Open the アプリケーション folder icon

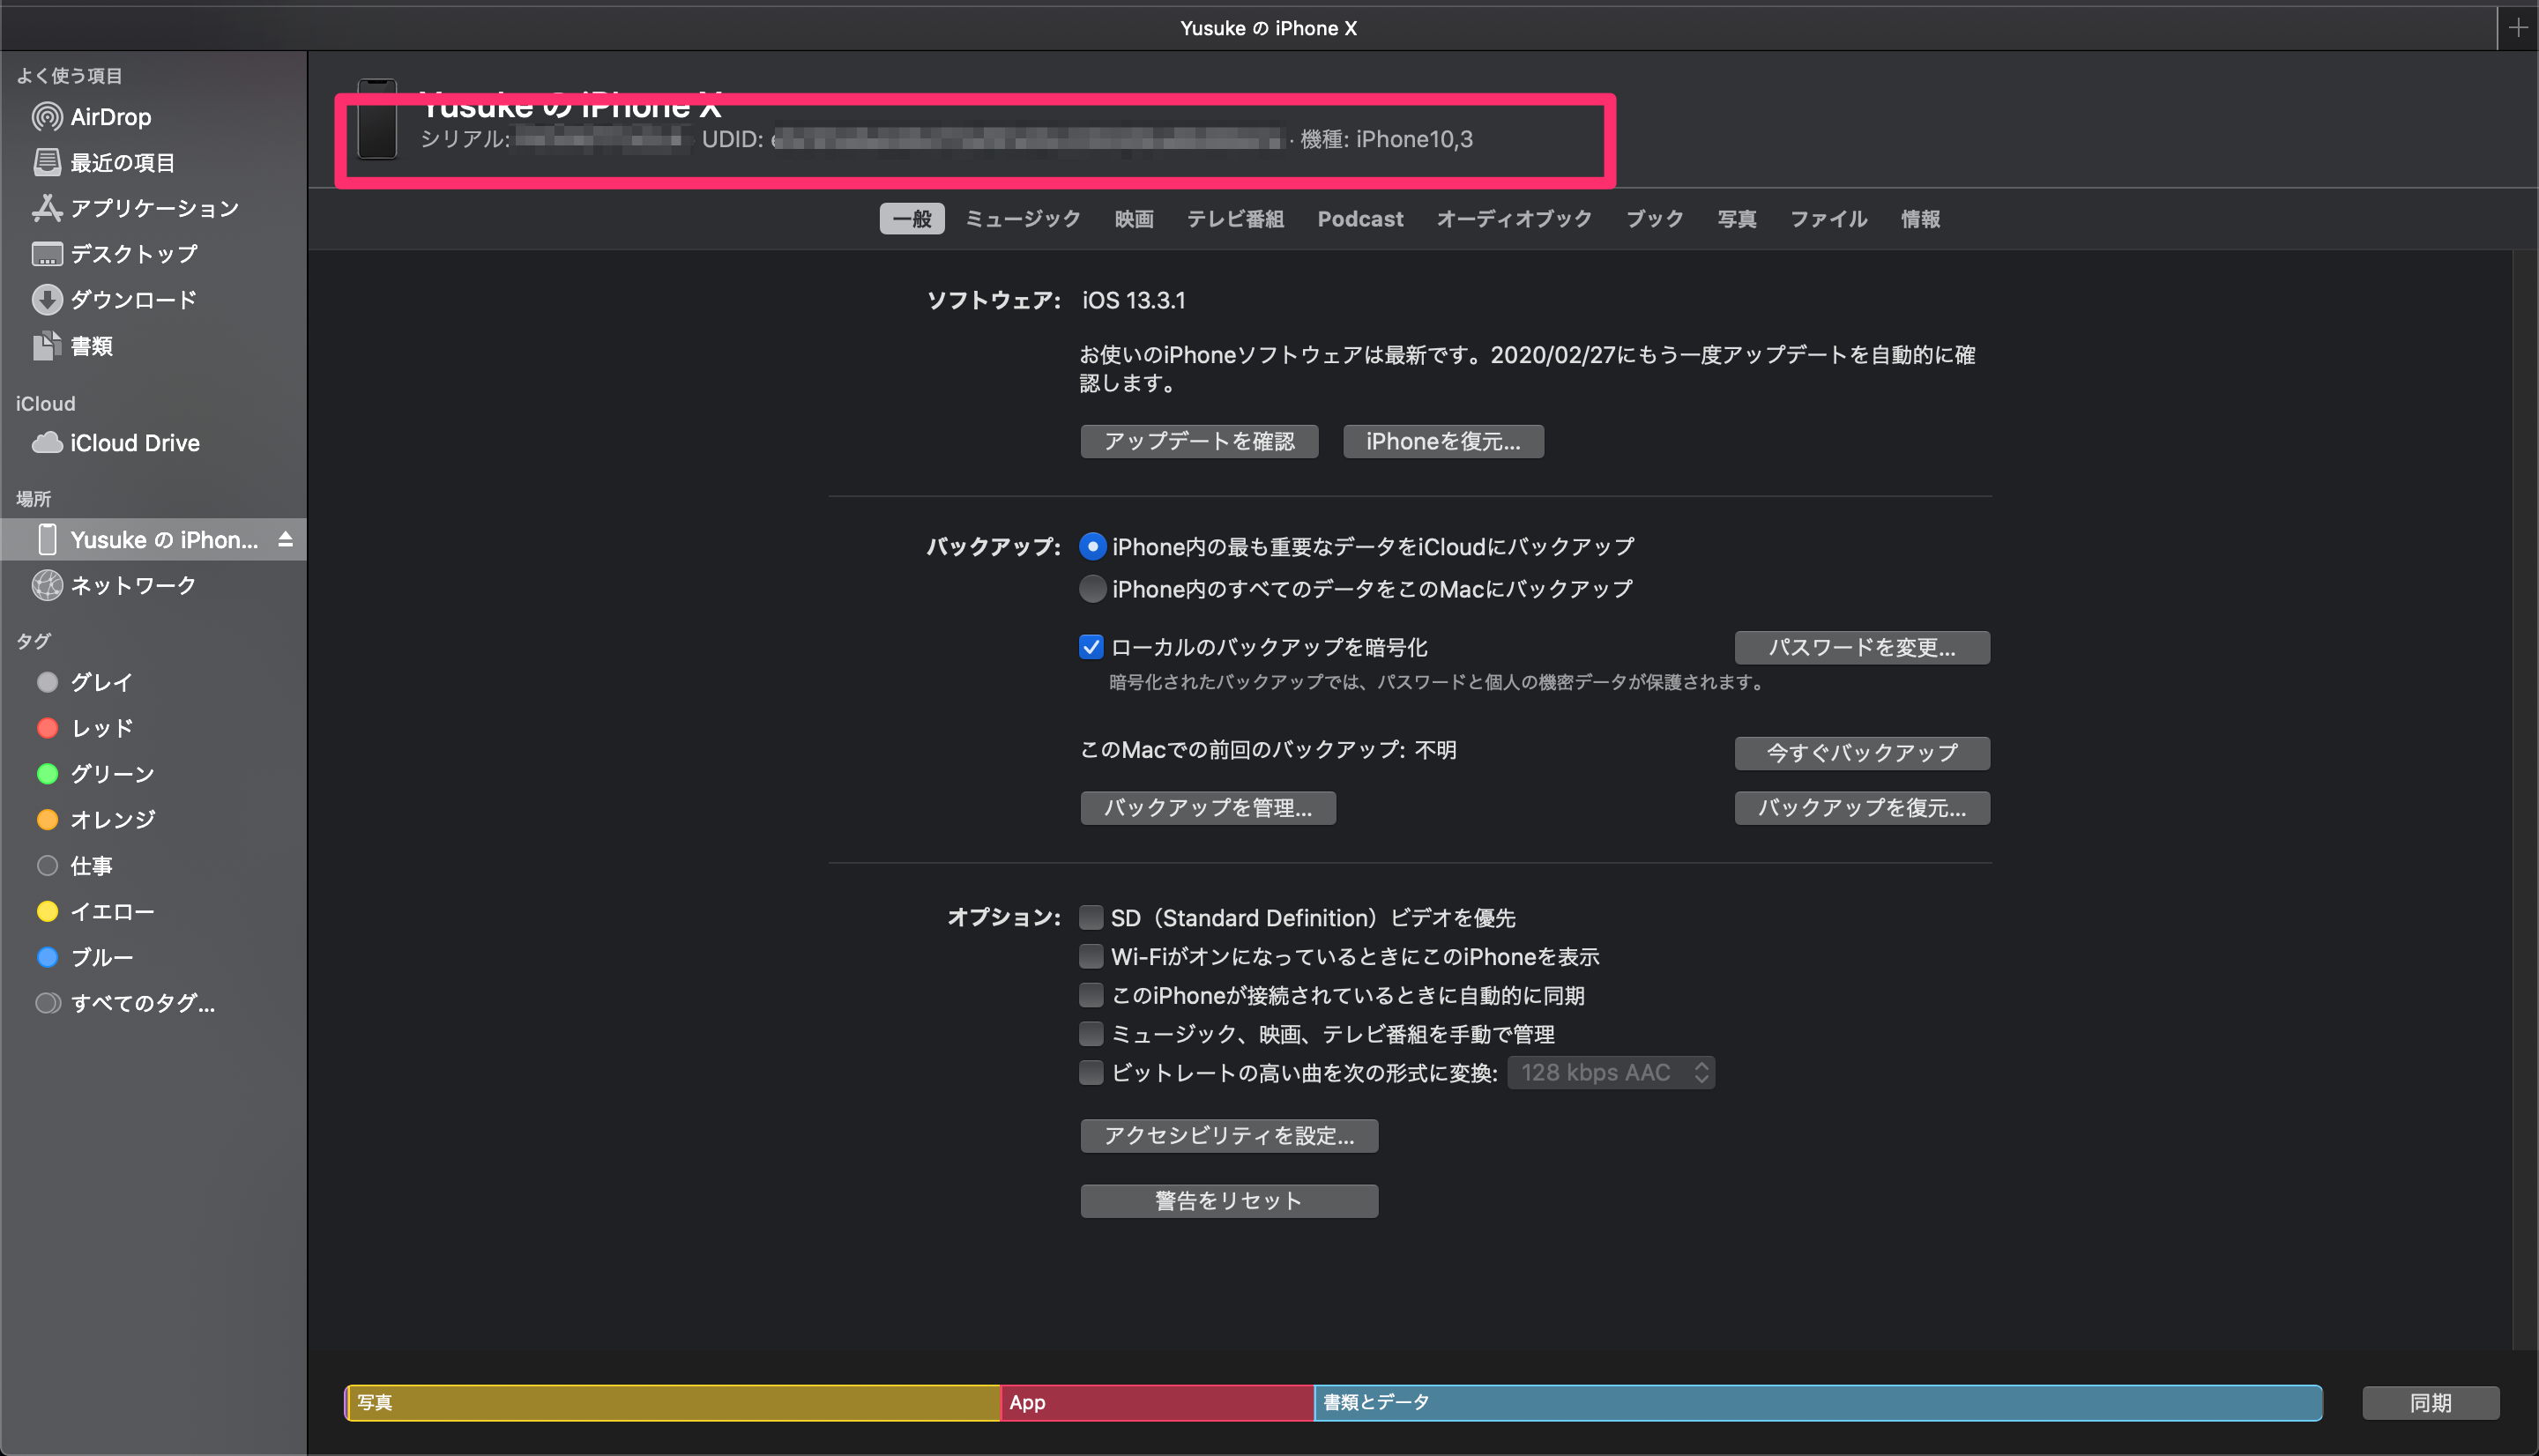(x=47, y=208)
